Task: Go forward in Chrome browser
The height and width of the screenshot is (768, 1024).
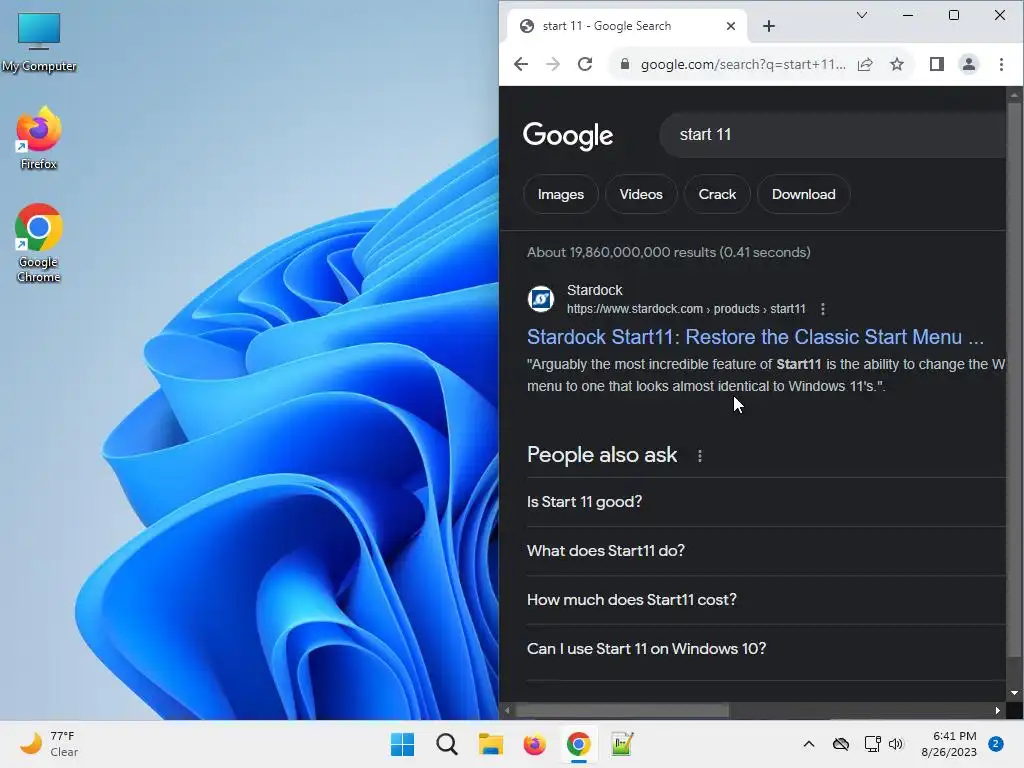Action: pyautogui.click(x=552, y=64)
